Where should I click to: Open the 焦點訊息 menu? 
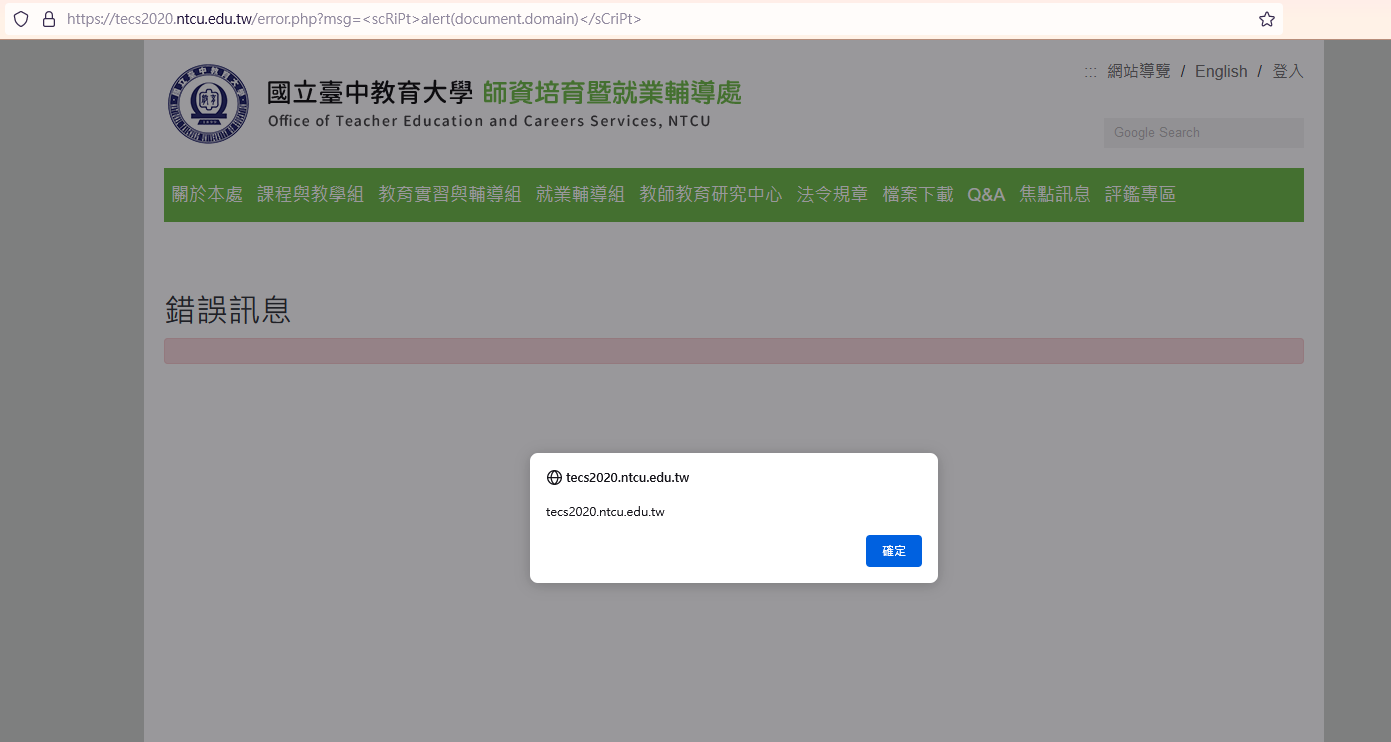[1055, 195]
